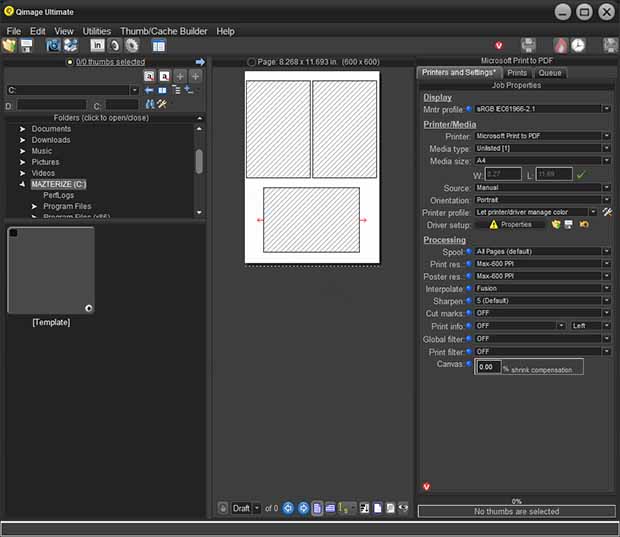Open the Utilities menu
The width and height of the screenshot is (620, 537).
coord(97,31)
